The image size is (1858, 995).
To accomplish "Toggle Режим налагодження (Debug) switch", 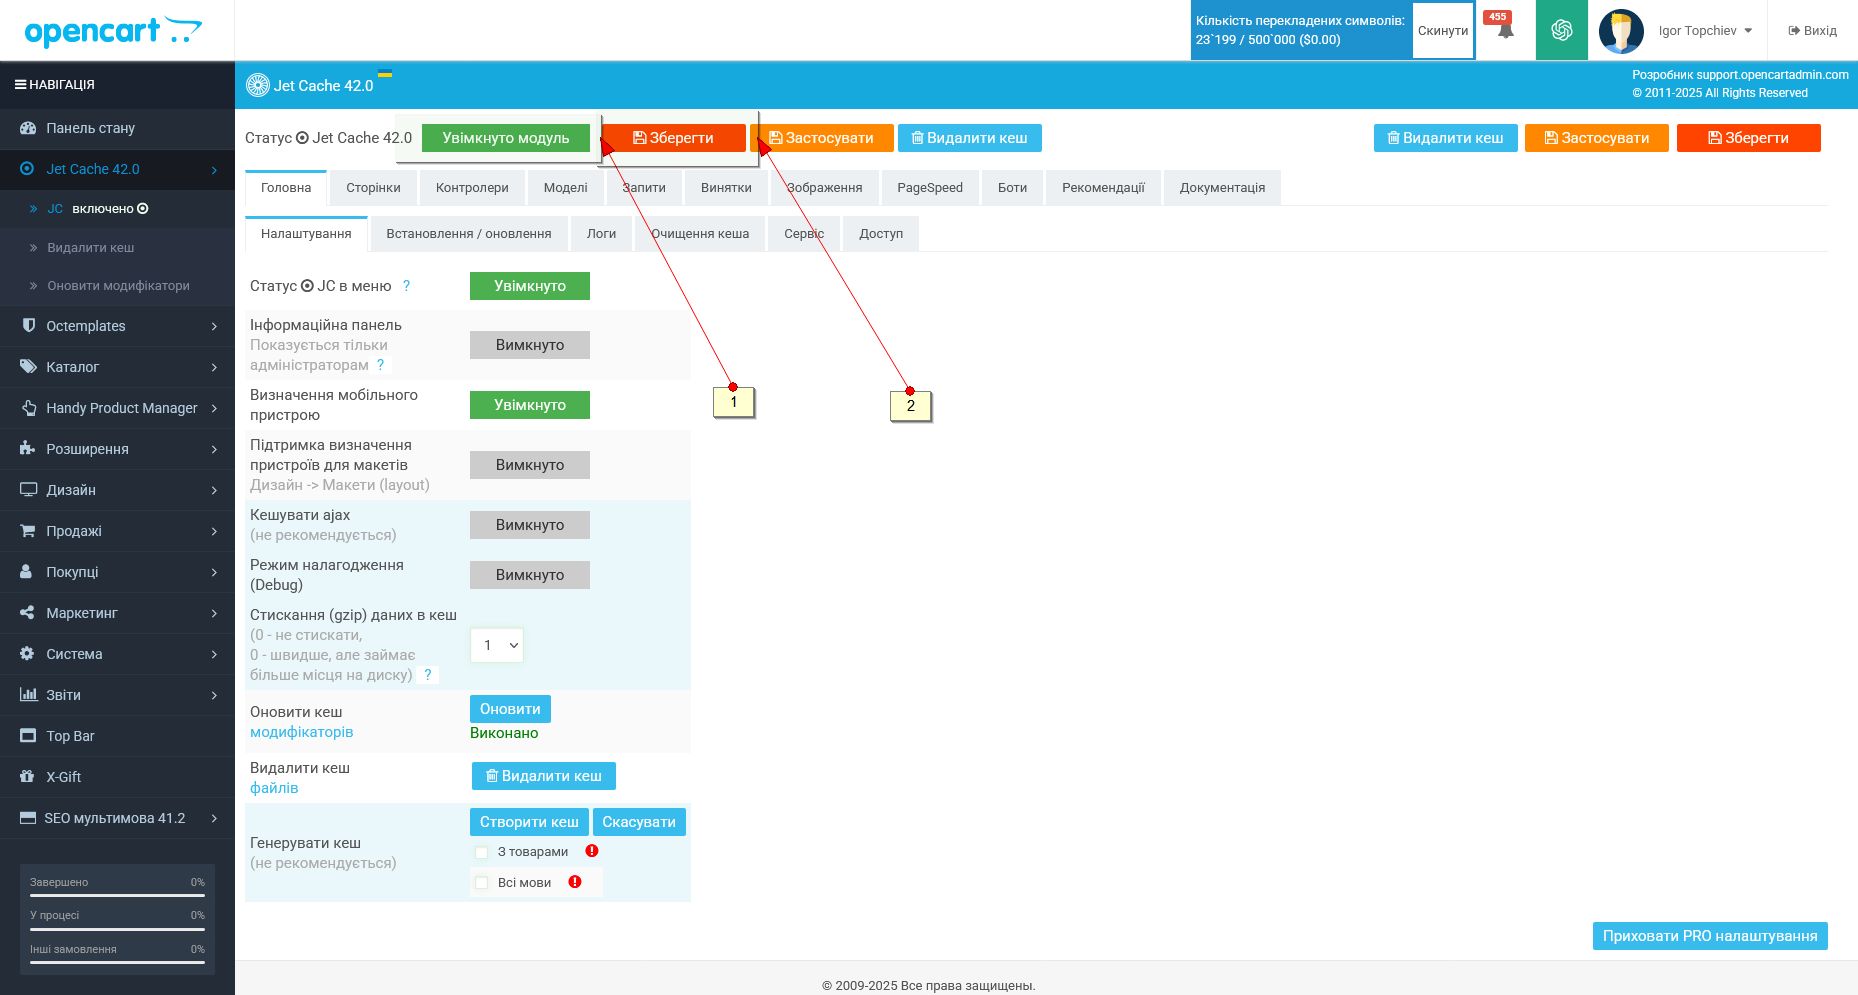I will (x=530, y=575).
